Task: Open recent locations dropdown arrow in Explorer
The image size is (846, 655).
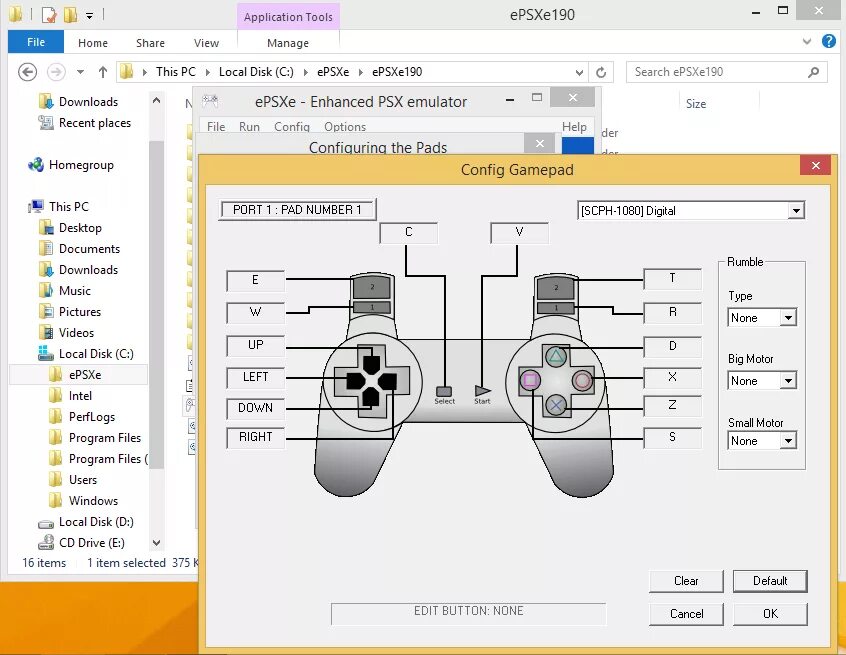Action: tap(80, 72)
